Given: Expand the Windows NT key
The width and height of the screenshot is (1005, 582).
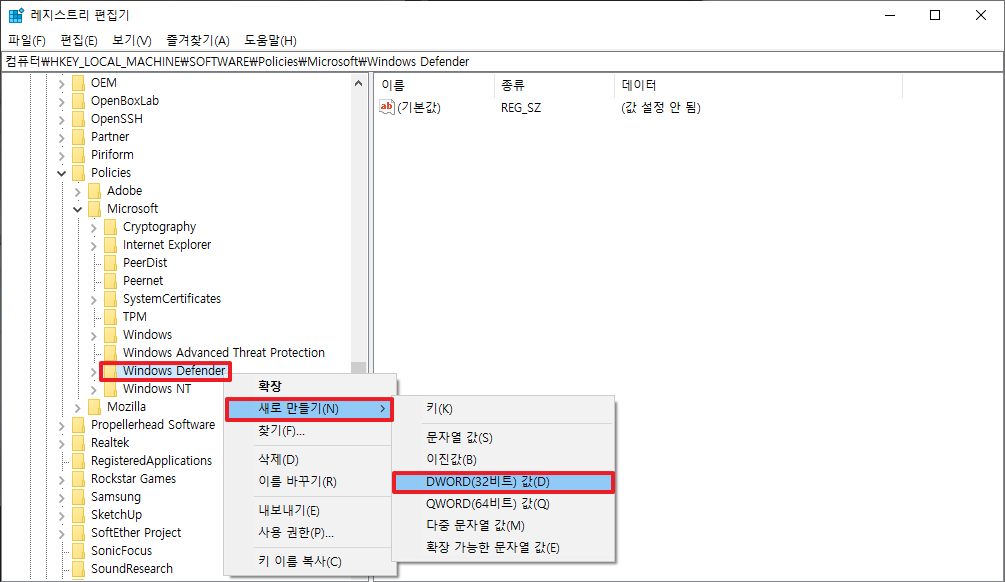Looking at the screenshot, I should [x=94, y=389].
